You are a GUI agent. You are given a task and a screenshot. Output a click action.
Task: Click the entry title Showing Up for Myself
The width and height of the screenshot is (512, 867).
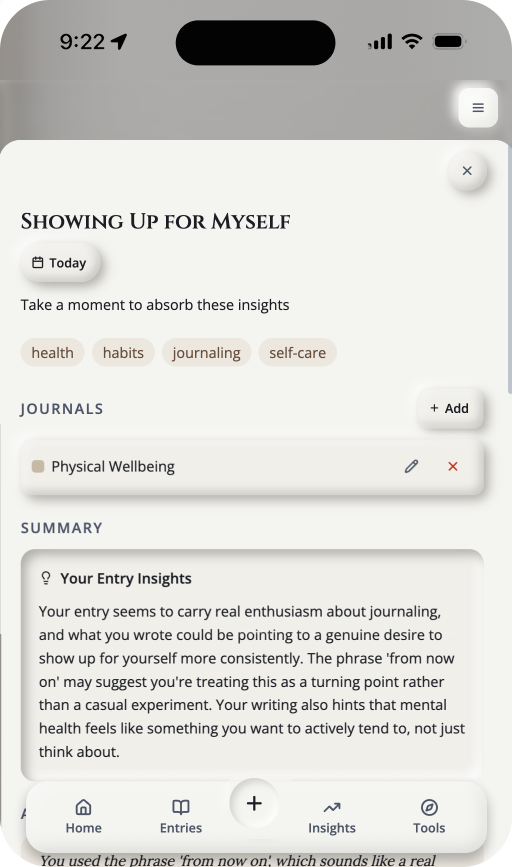(x=155, y=222)
